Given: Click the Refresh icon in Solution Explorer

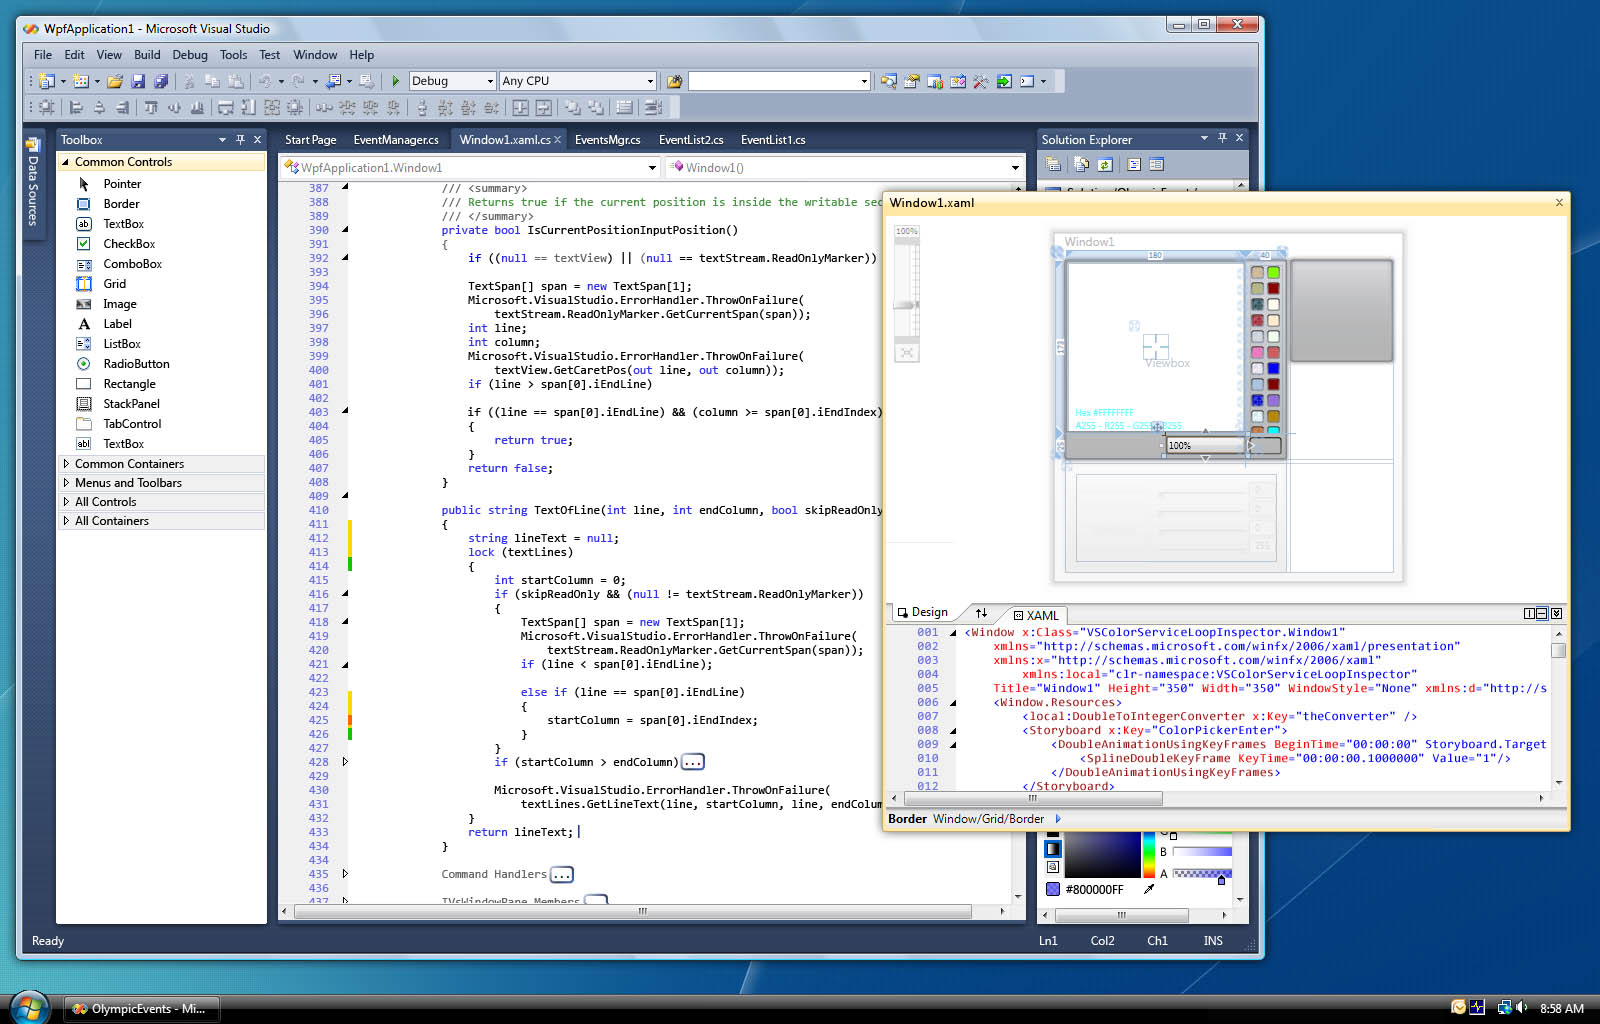Looking at the screenshot, I should 1105,164.
